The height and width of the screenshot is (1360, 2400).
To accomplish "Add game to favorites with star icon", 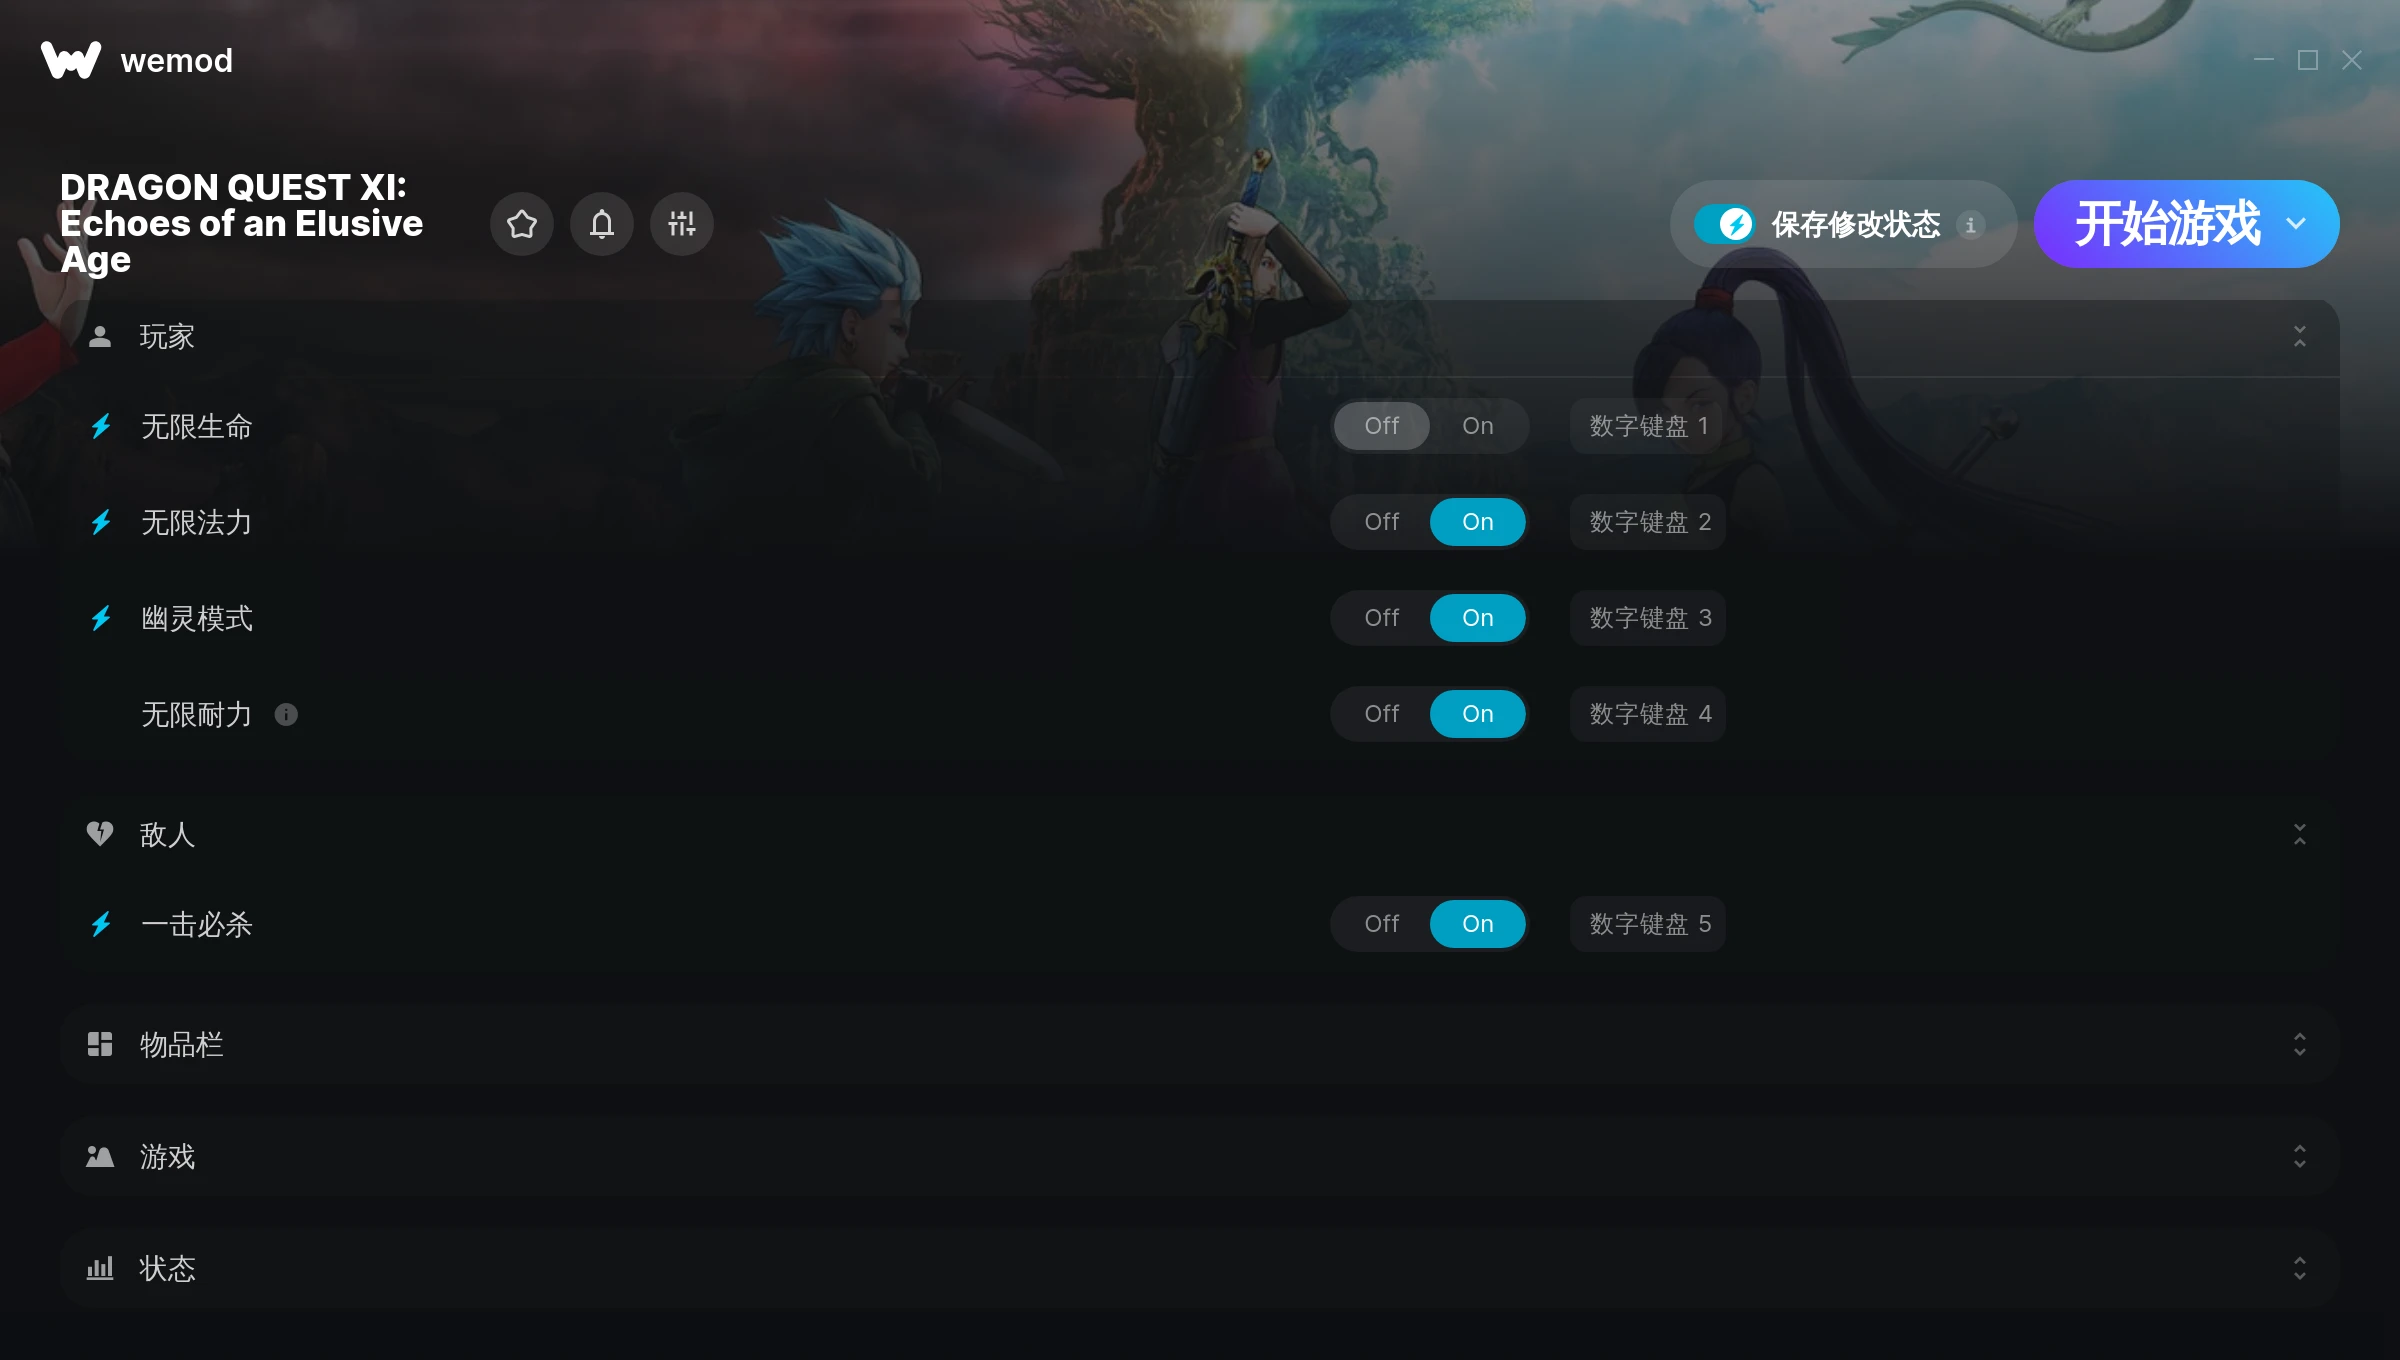I will pyautogui.click(x=522, y=224).
